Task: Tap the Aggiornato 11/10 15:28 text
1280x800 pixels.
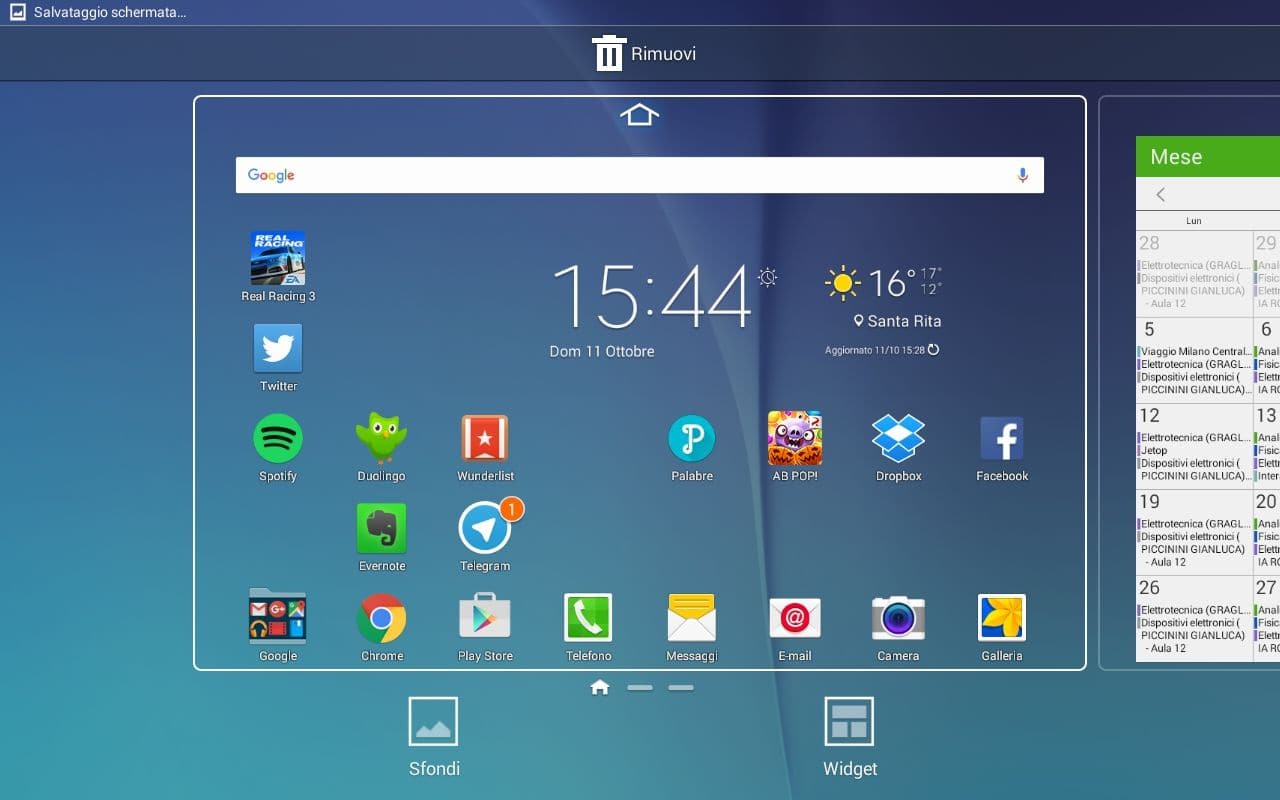Action: pyautogui.click(x=873, y=351)
